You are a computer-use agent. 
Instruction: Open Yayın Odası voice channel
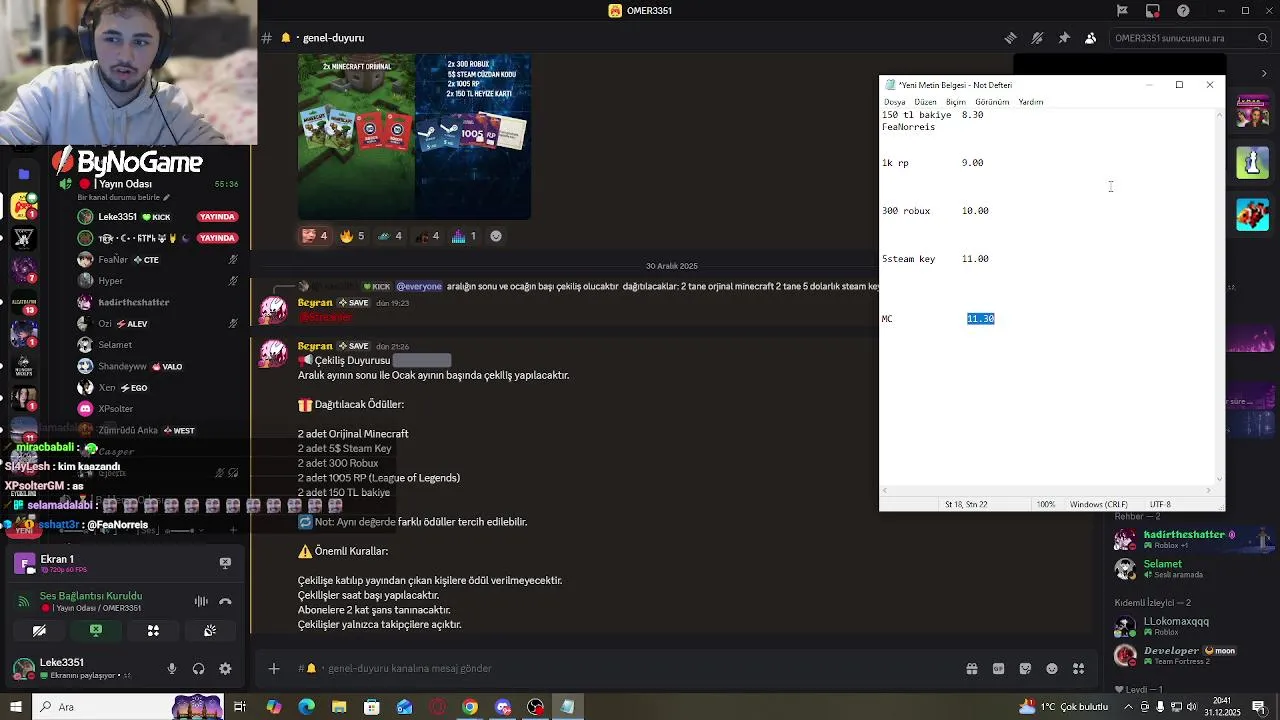point(150,184)
